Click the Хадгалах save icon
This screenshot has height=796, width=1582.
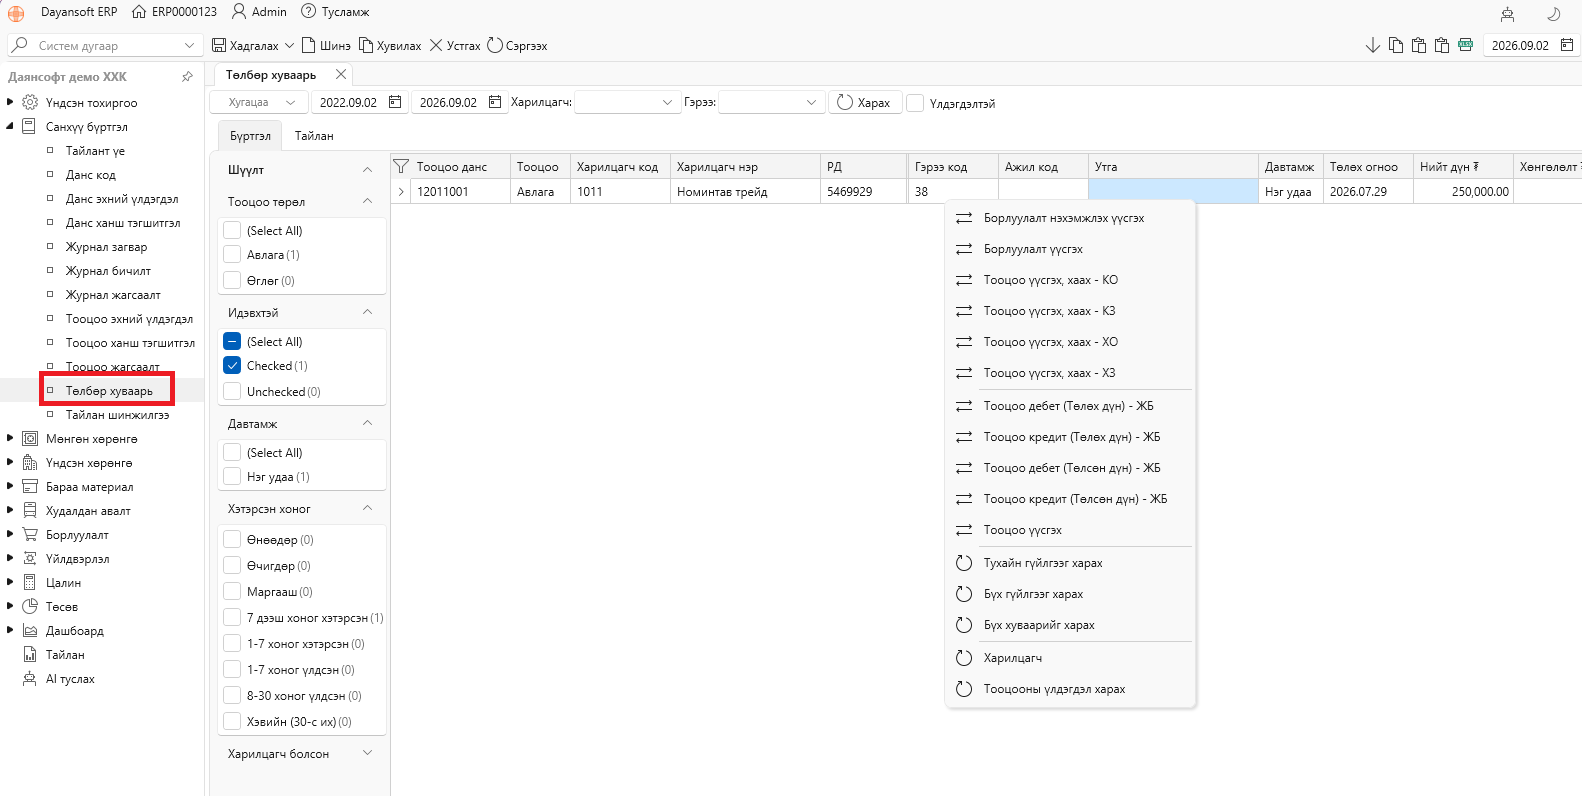[x=219, y=46]
